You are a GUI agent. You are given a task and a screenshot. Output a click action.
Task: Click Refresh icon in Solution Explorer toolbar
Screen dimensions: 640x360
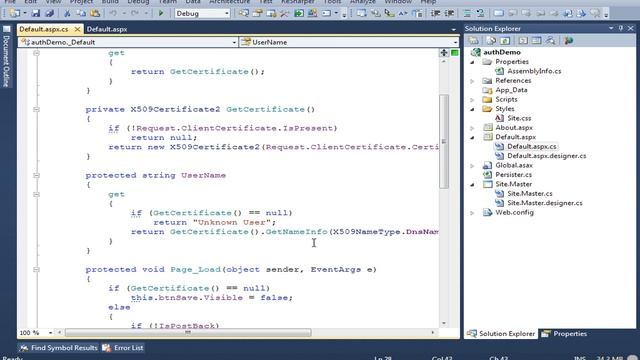pyautogui.click(x=505, y=40)
